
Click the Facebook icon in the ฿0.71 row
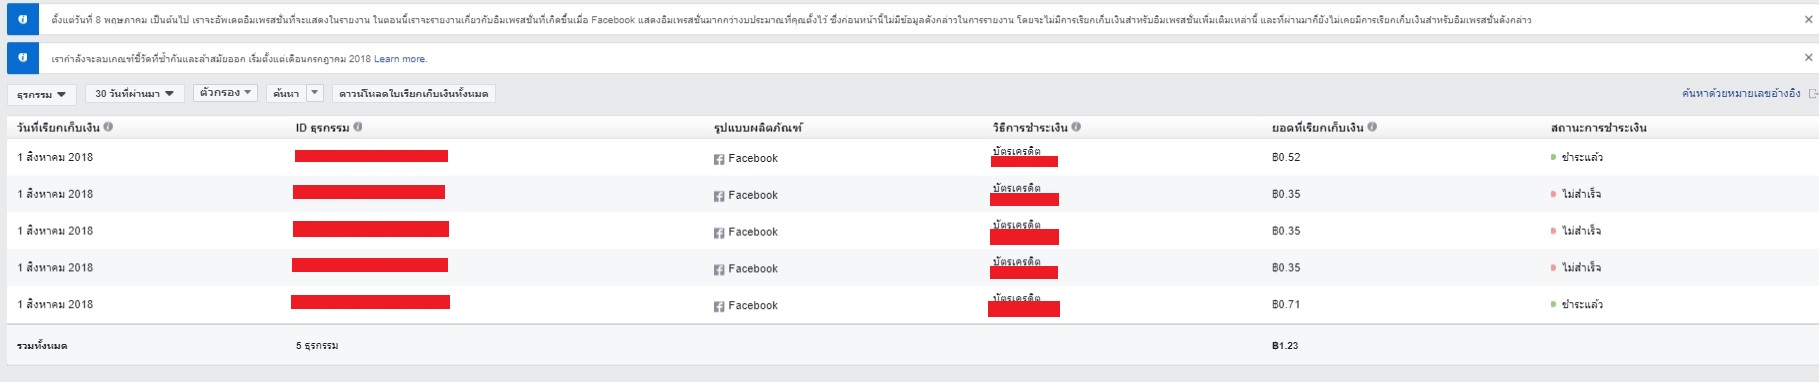[x=719, y=306]
